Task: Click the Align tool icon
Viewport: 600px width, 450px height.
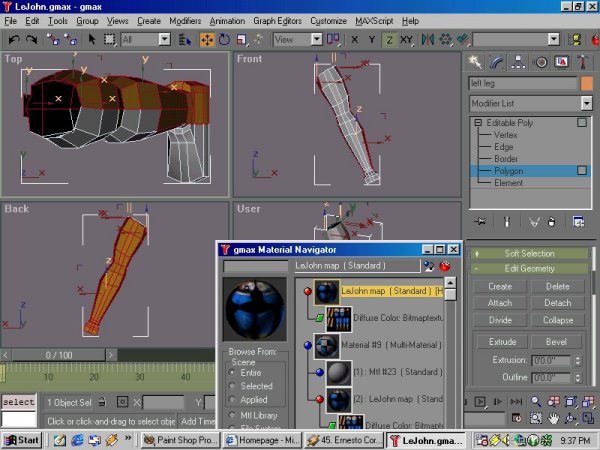Action: 463,39
